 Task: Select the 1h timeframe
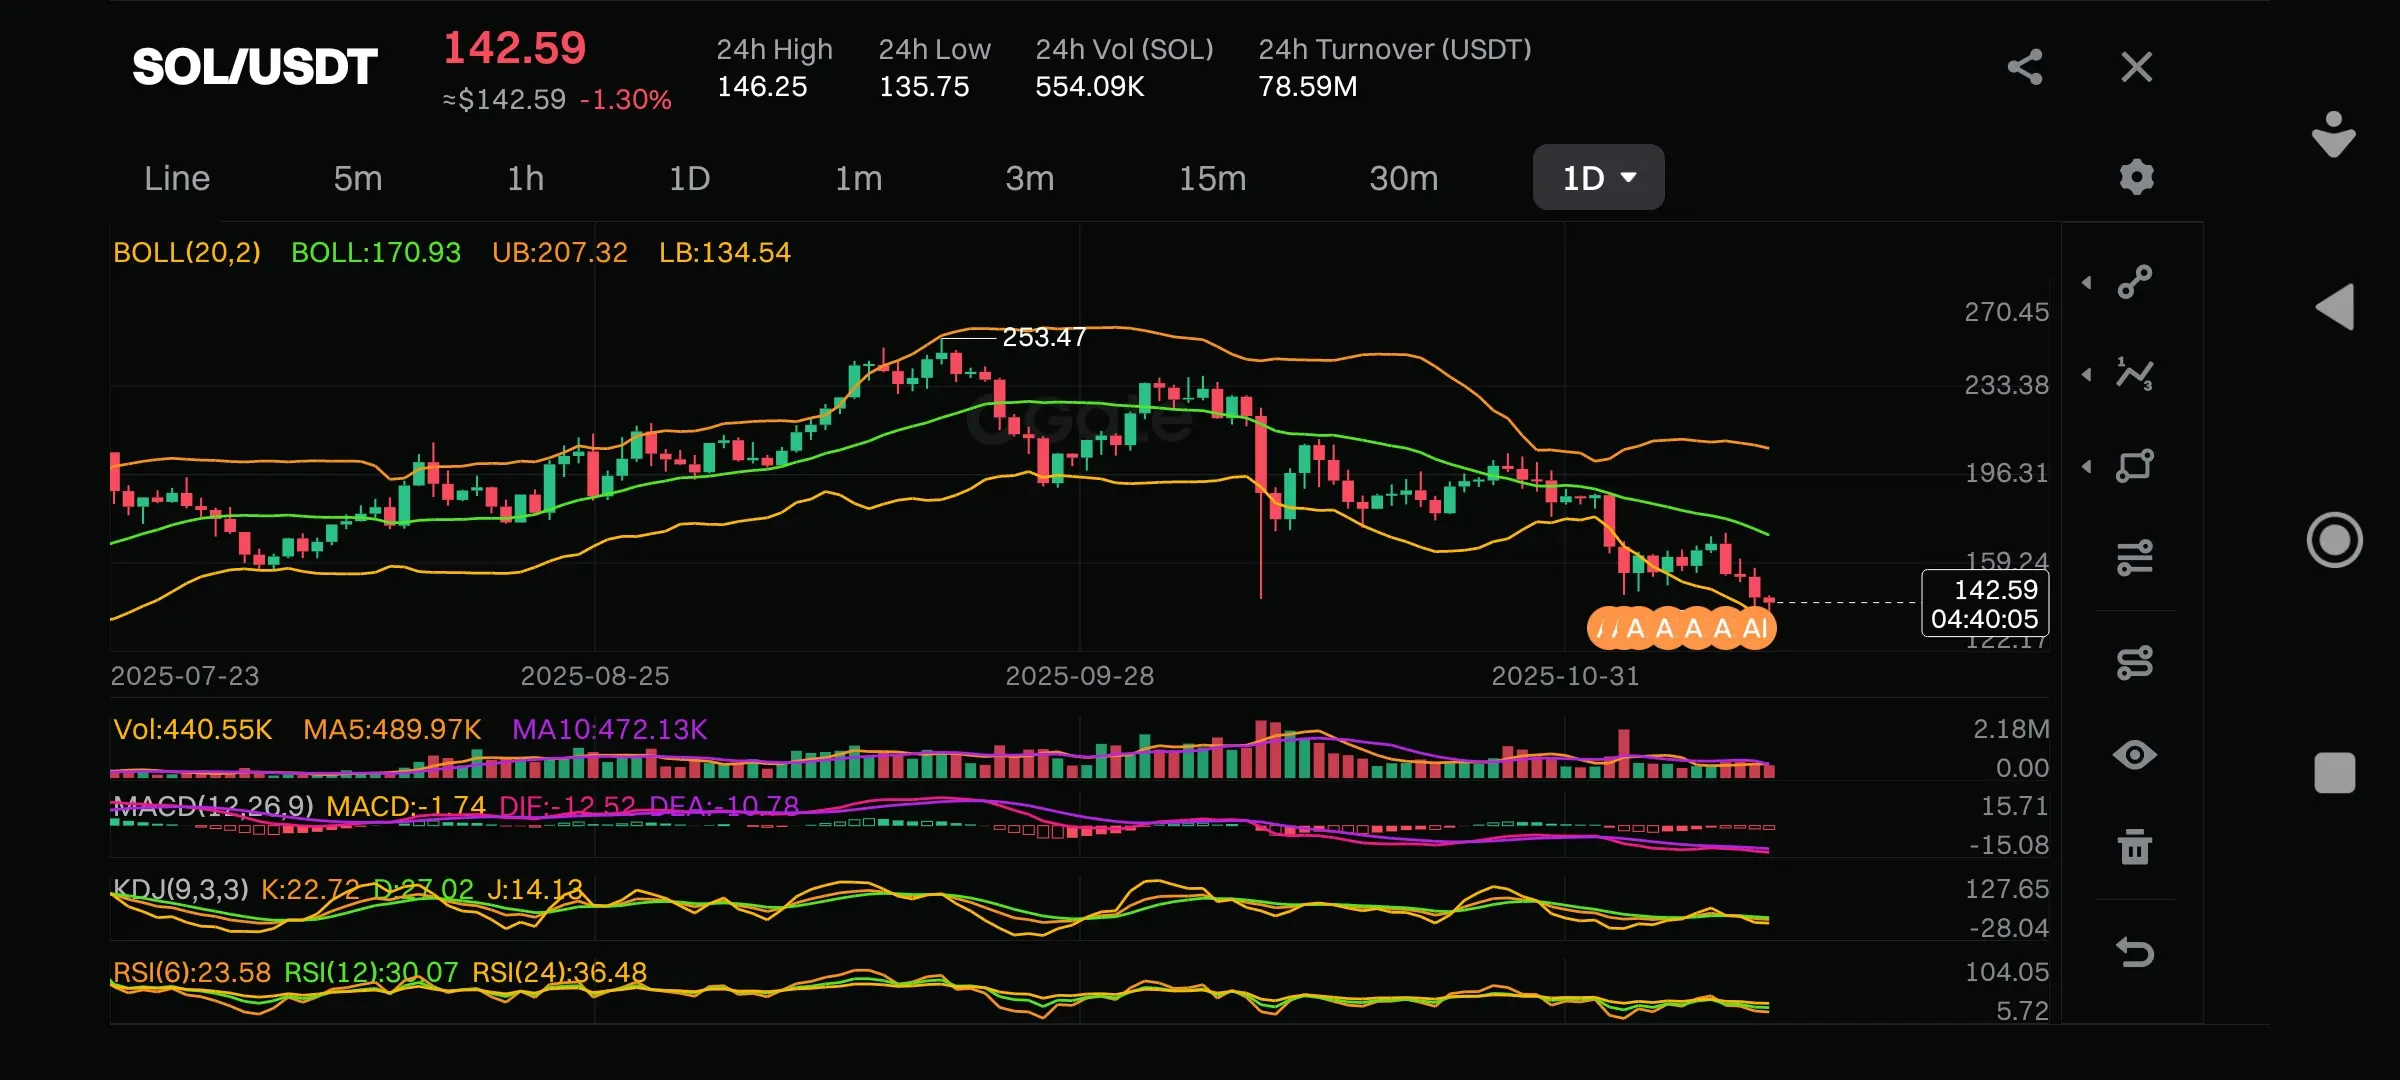click(525, 178)
